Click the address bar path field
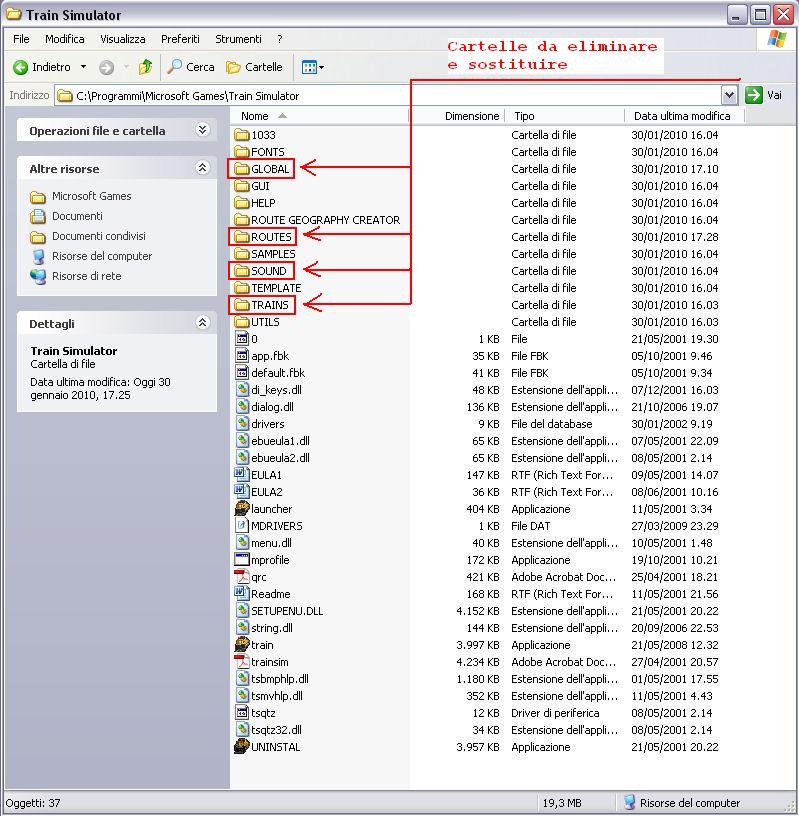Screen dimensions: 799x816 point(388,96)
